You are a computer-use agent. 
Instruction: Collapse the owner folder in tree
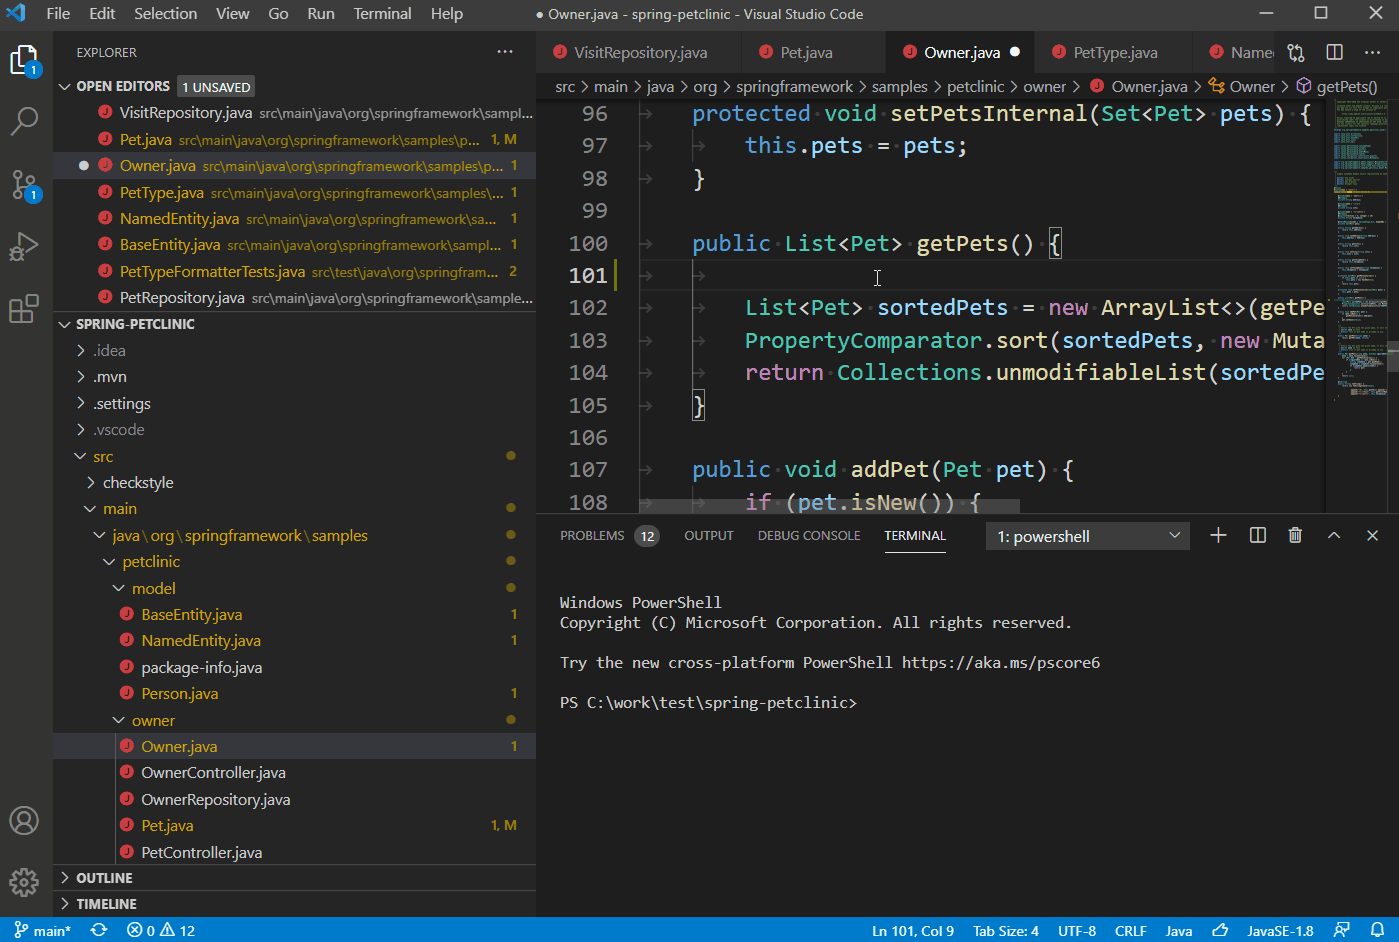tap(153, 720)
